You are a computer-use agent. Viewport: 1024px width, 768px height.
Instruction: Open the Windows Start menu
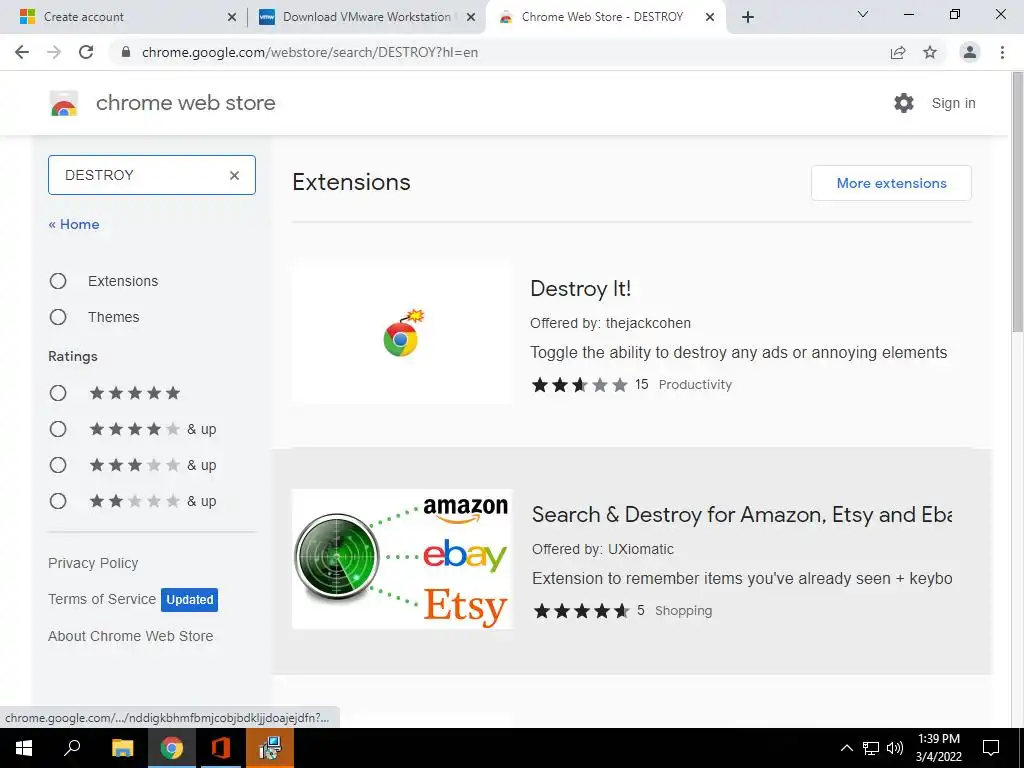pyautogui.click(x=24, y=748)
